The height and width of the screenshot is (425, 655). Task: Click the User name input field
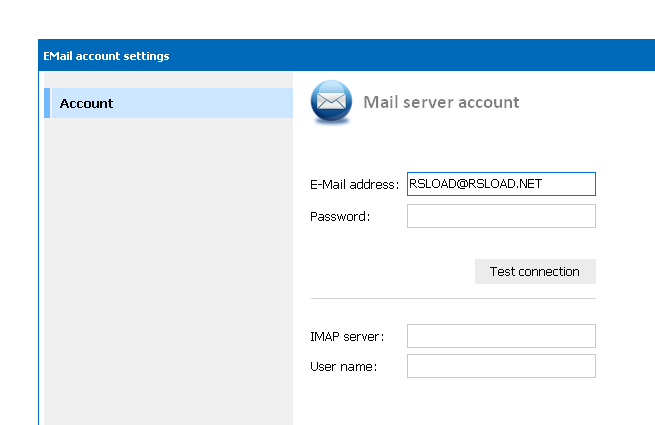500,366
